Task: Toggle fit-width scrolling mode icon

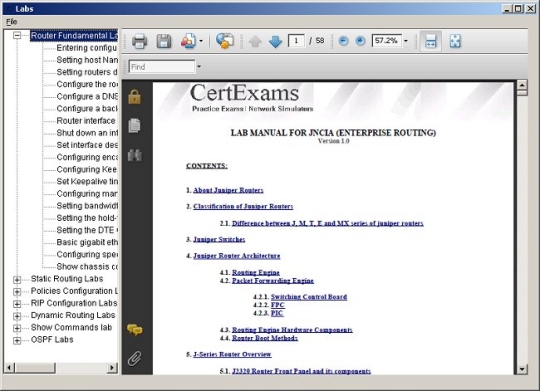Action: point(431,41)
